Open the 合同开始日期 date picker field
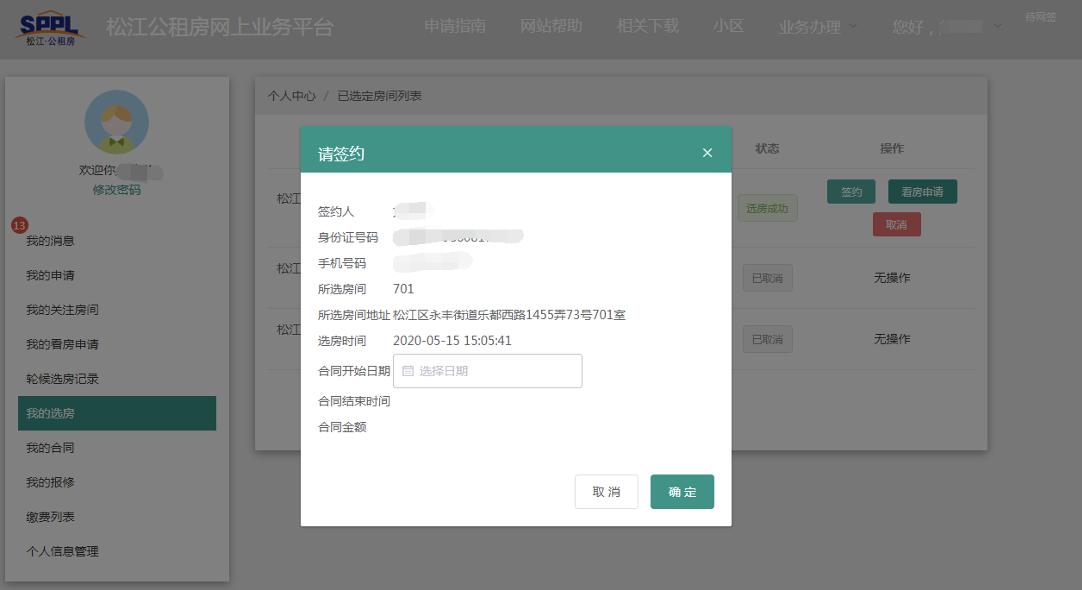1082x590 pixels. (x=488, y=371)
